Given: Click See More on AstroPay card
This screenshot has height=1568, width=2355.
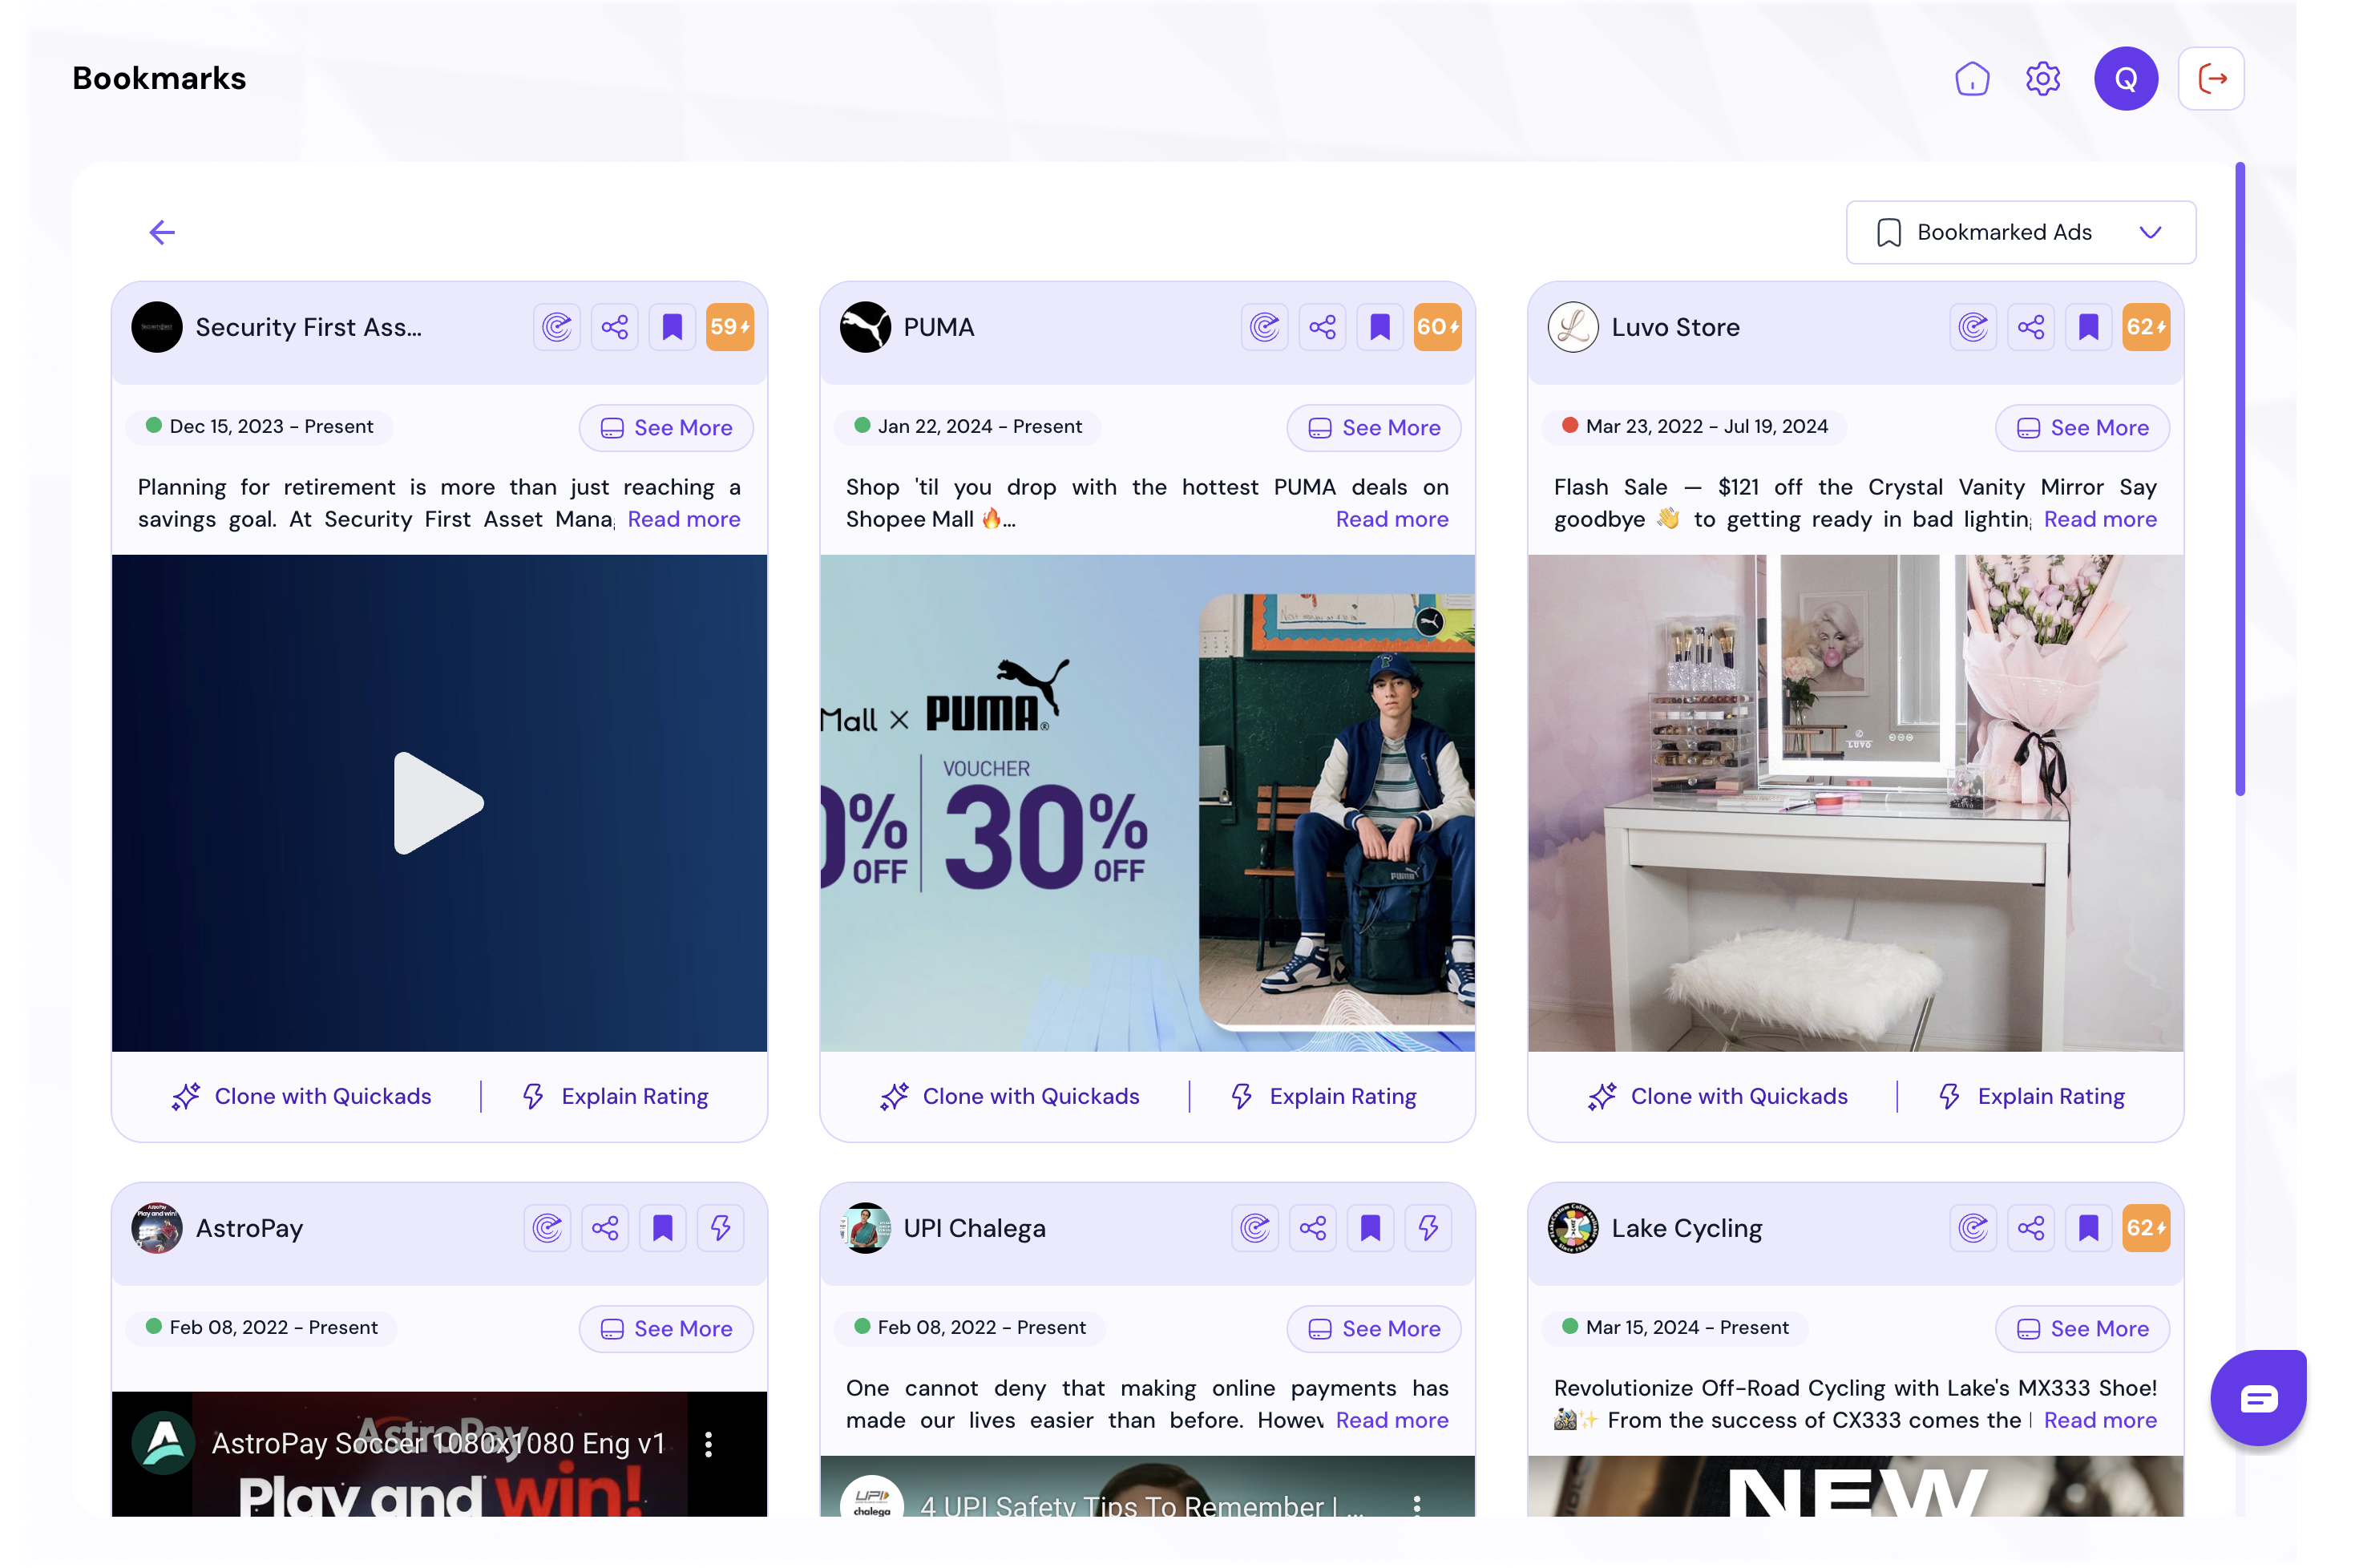Looking at the screenshot, I should click(666, 1329).
